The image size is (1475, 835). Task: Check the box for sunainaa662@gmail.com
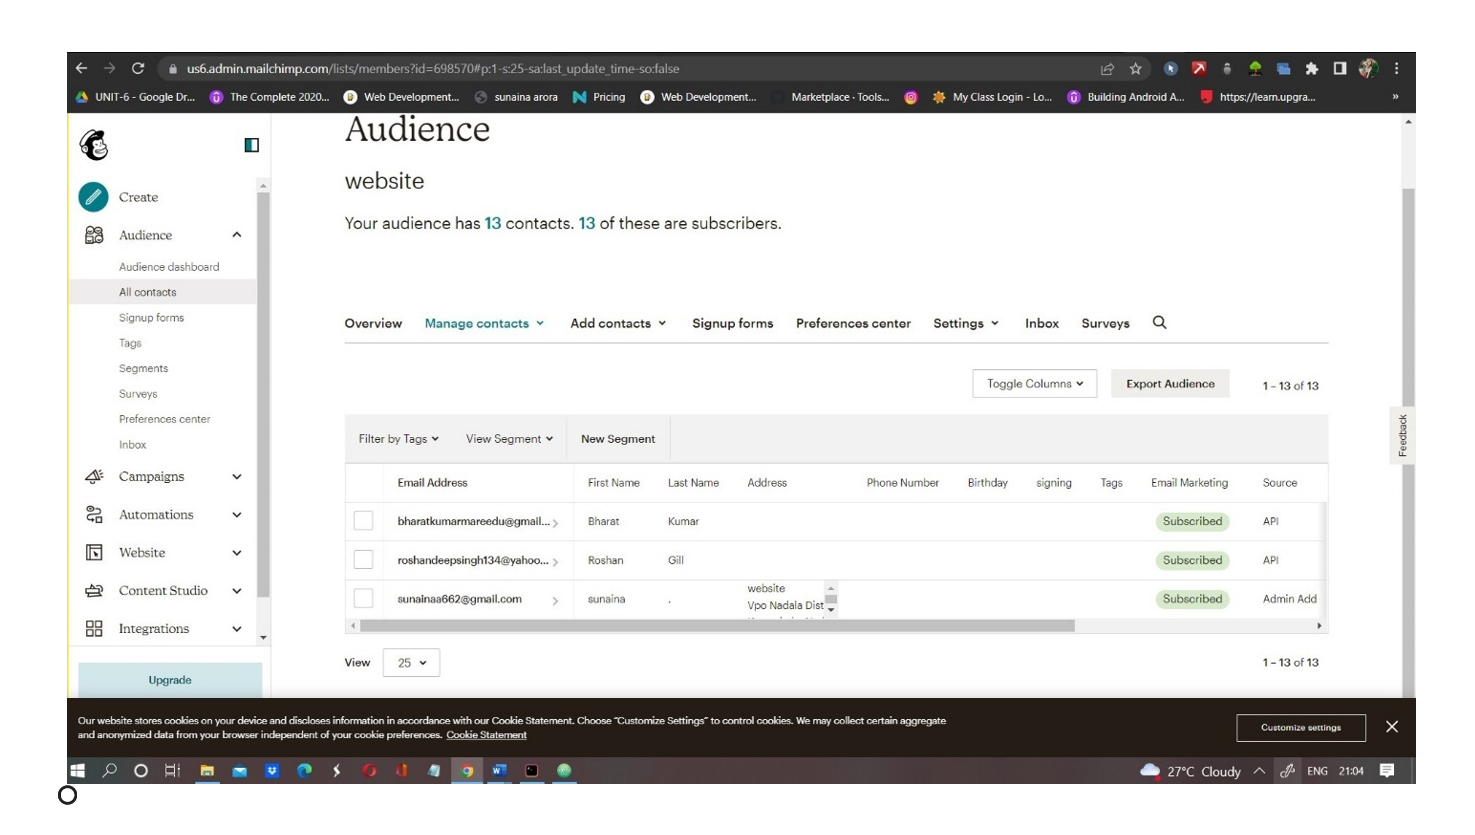click(x=363, y=599)
